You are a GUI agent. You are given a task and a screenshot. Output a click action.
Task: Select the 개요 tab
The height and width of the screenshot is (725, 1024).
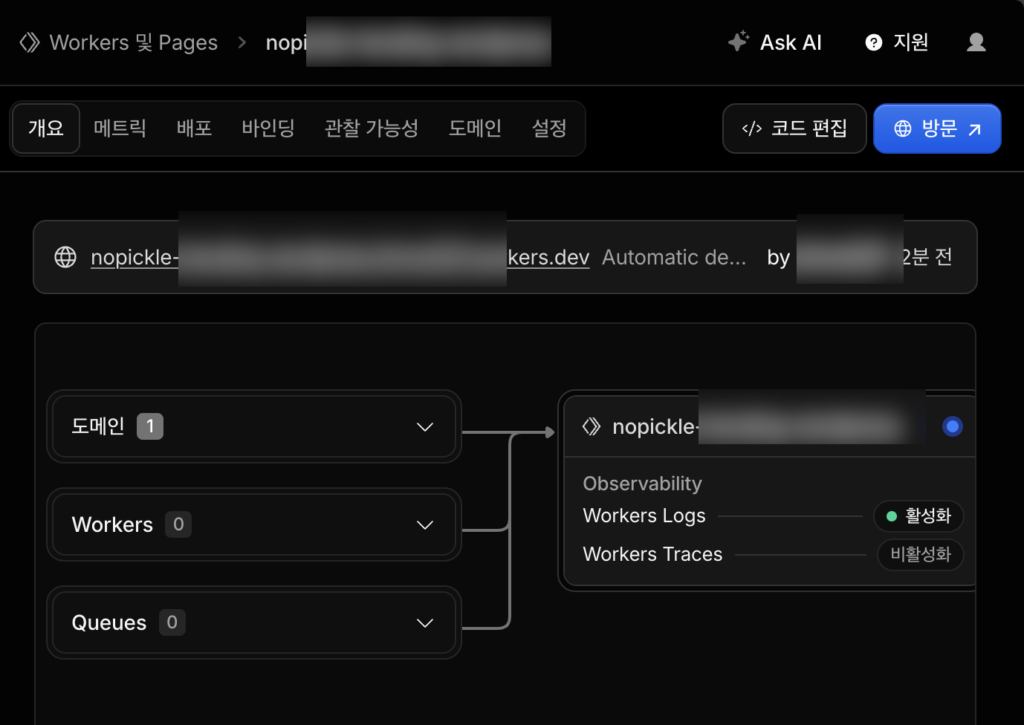click(x=46, y=128)
